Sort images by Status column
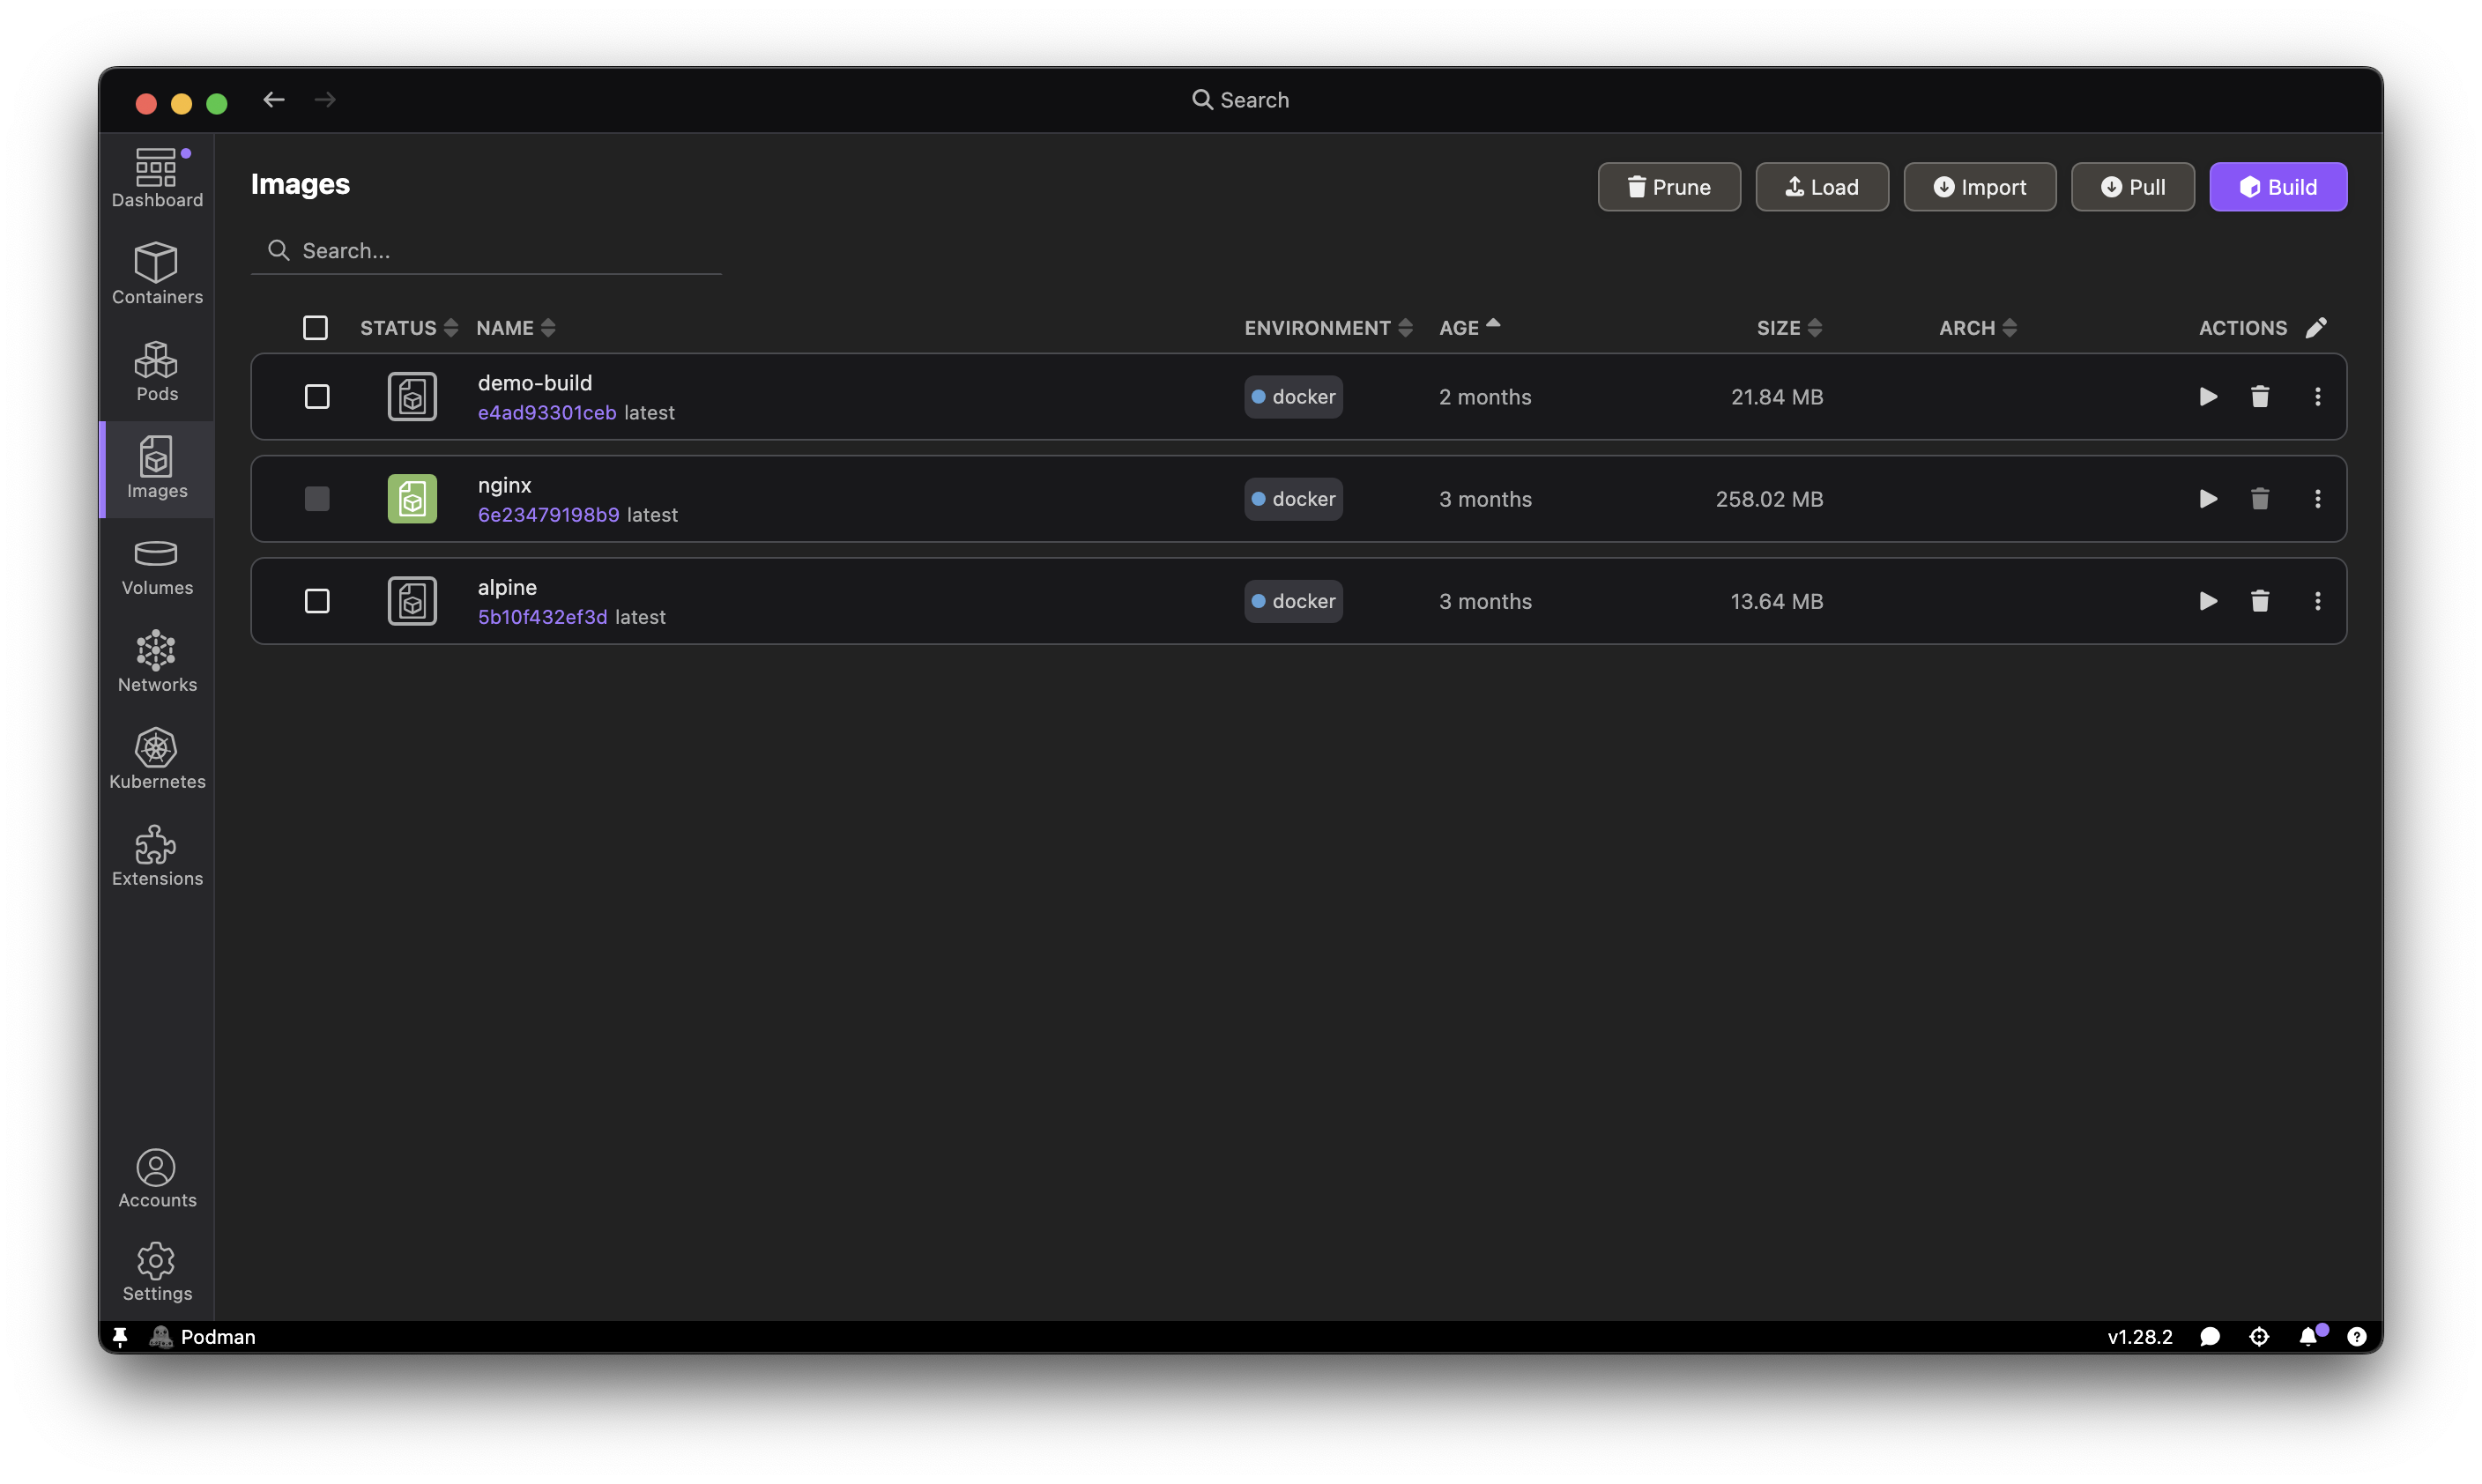Viewport: 2482px width, 1484px height. pyautogui.click(x=408, y=327)
